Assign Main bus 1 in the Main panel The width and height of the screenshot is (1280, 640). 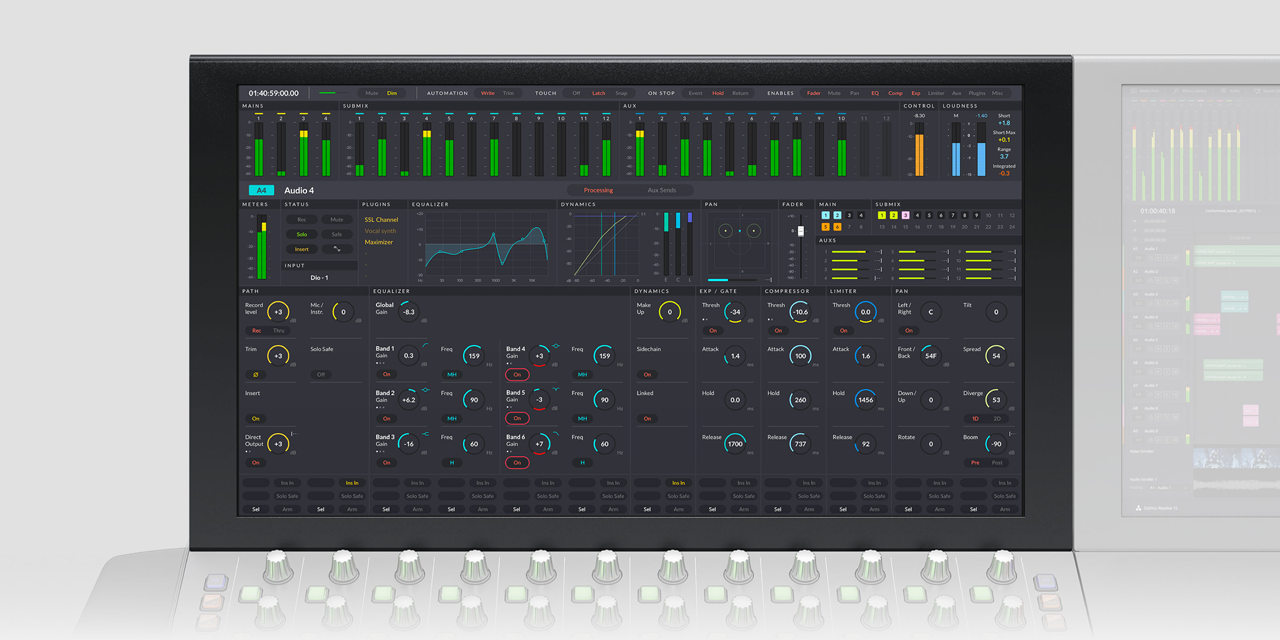click(x=825, y=215)
